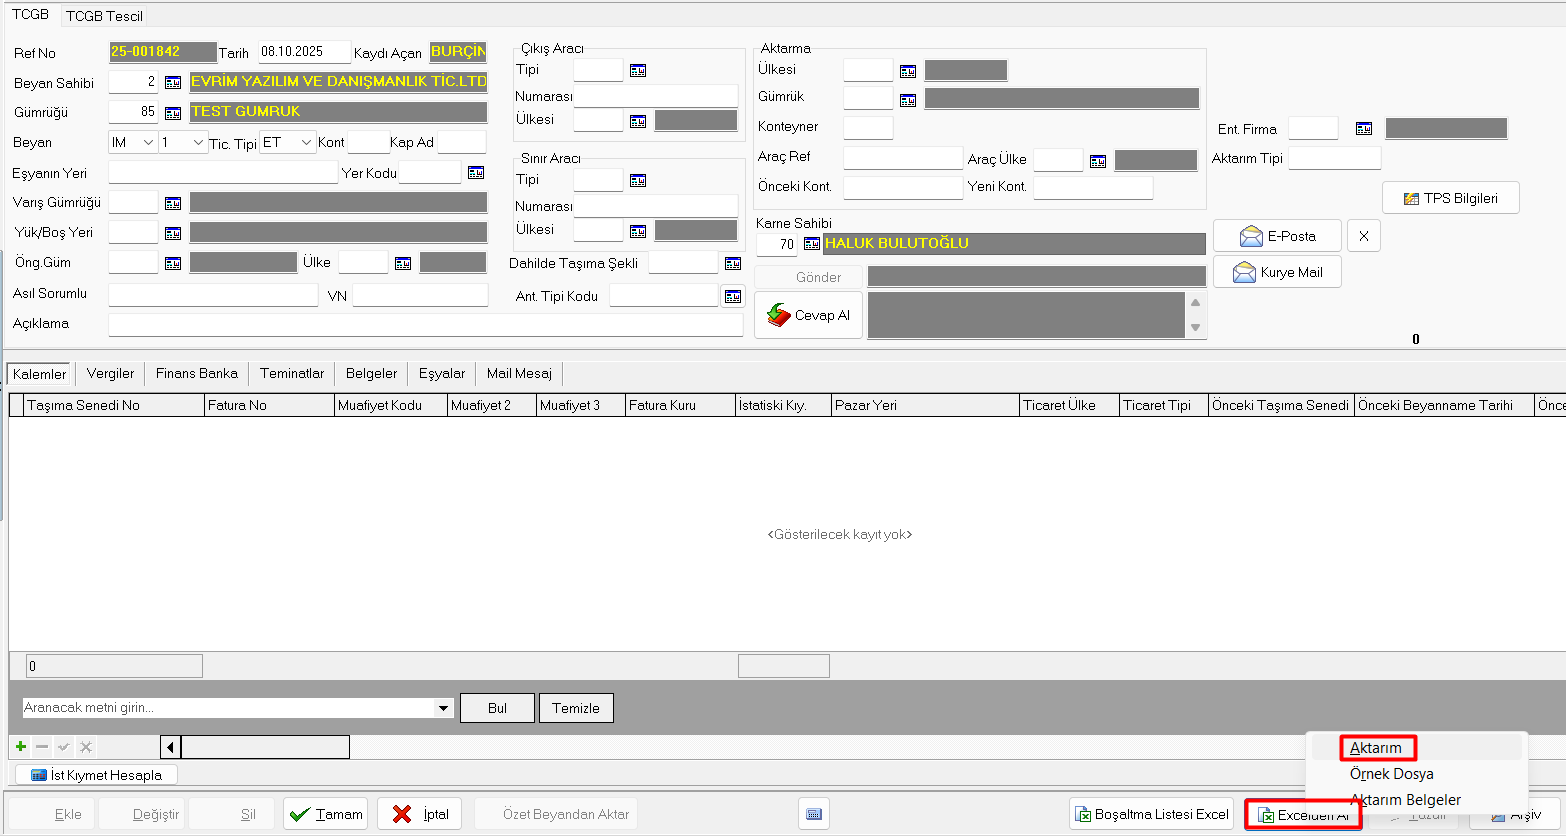The image size is (1566, 836).
Task: Open the Tic. Tipi dropdown showing ET
Action: [306, 143]
